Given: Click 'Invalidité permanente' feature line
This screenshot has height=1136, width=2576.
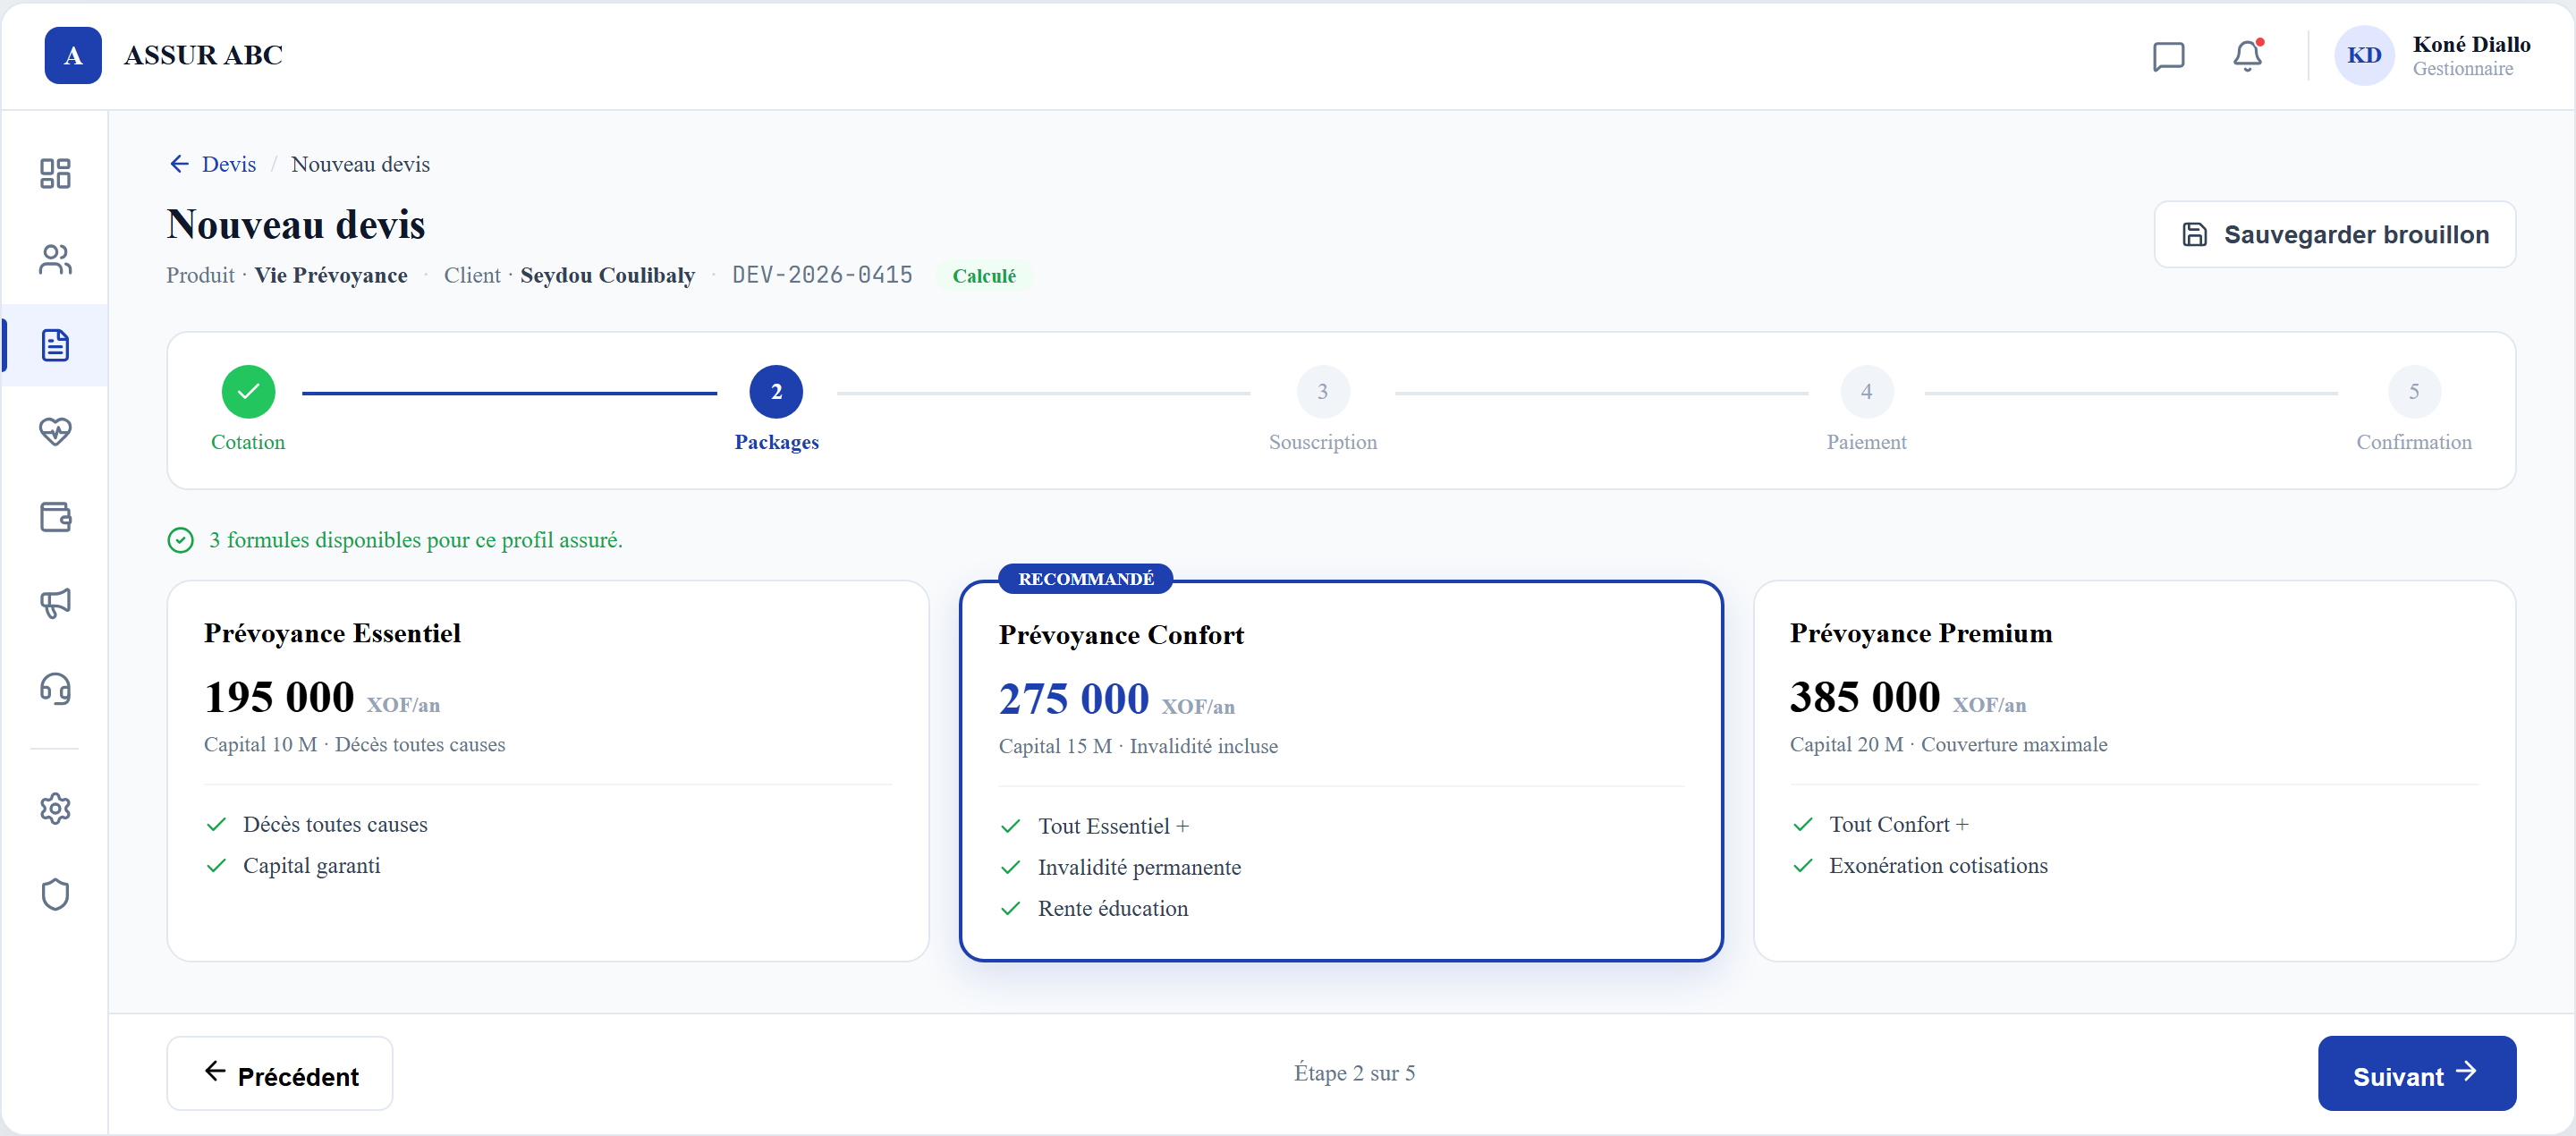Looking at the screenshot, I should (1139, 867).
